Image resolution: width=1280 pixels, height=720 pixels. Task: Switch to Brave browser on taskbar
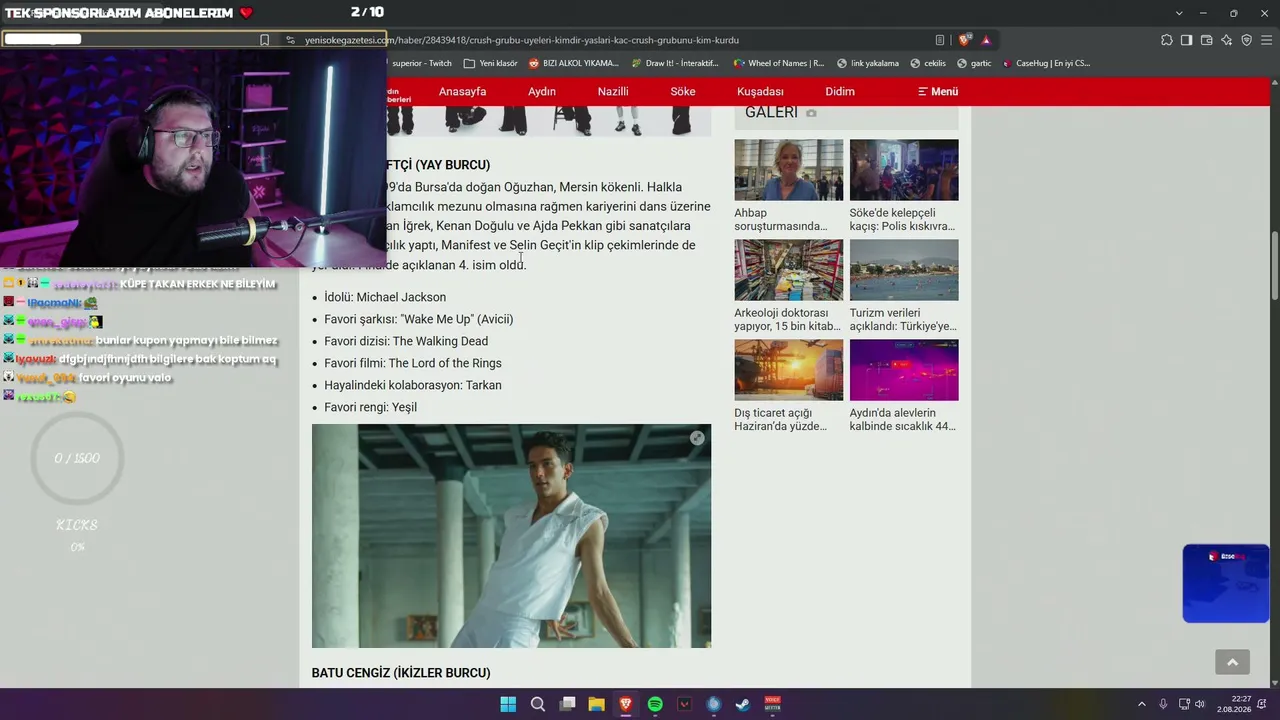pyautogui.click(x=625, y=704)
